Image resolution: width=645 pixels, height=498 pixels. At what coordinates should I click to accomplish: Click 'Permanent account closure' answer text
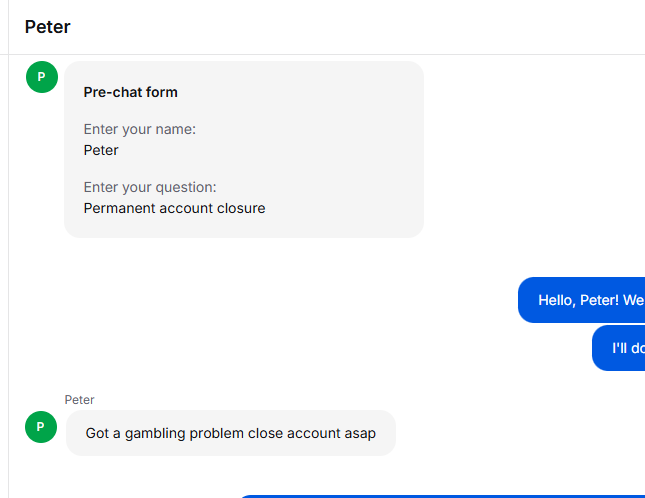[x=174, y=208]
